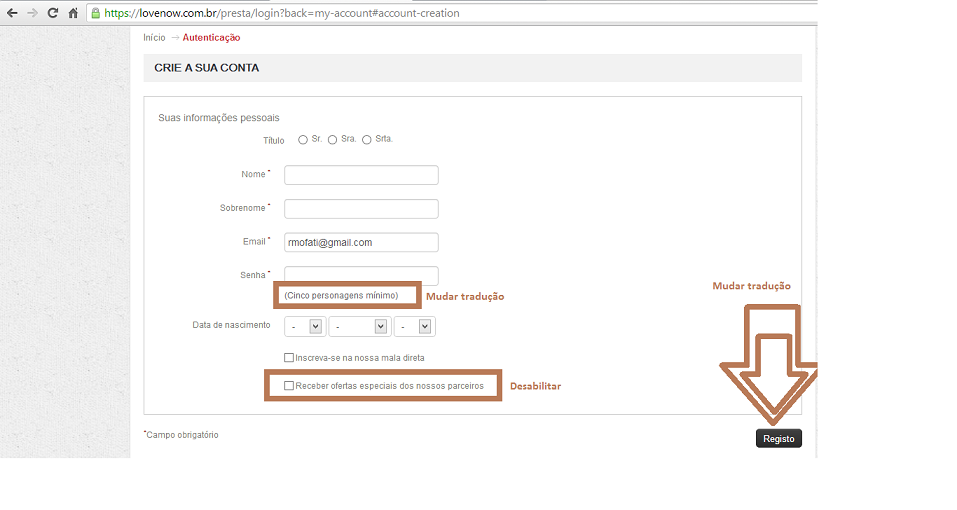Select the Sr. title radio button
Screen dimensions: 957x510
tap(303, 140)
